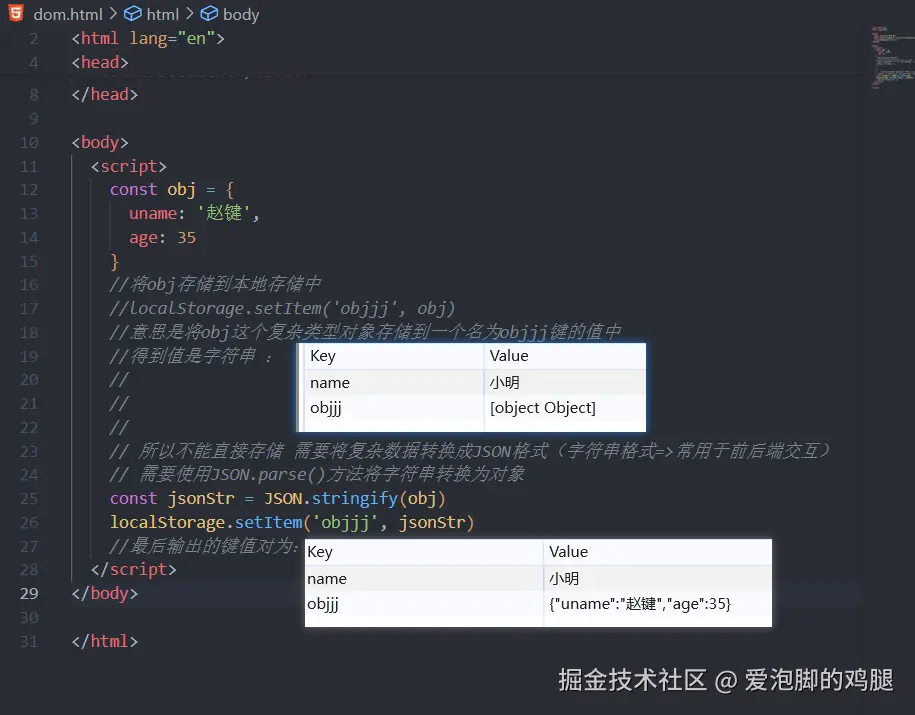
Task: Click line number 25 in gutter
Action: [x=29, y=498]
